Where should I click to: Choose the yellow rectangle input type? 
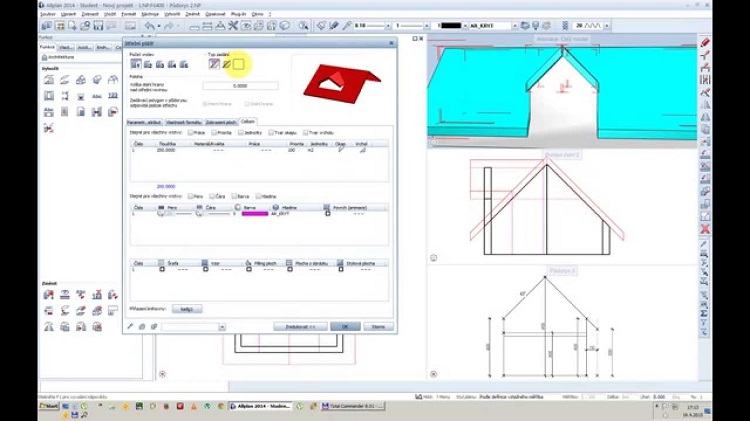238,64
